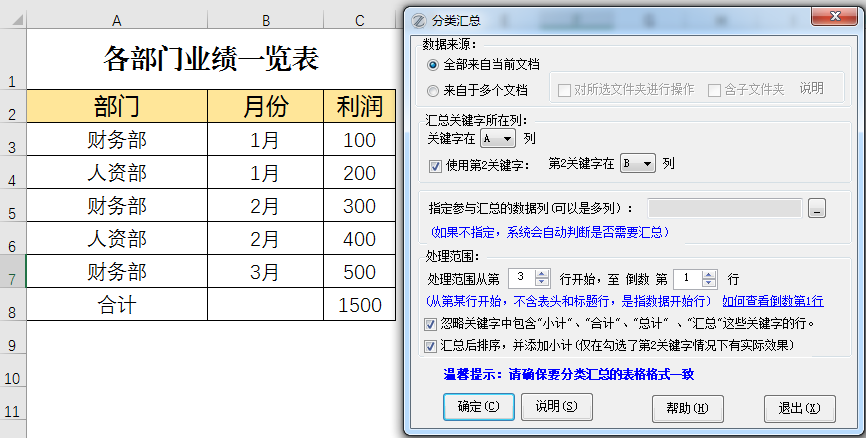Click the data column range picker button
This screenshot has width=866, height=438.
[x=817, y=208]
